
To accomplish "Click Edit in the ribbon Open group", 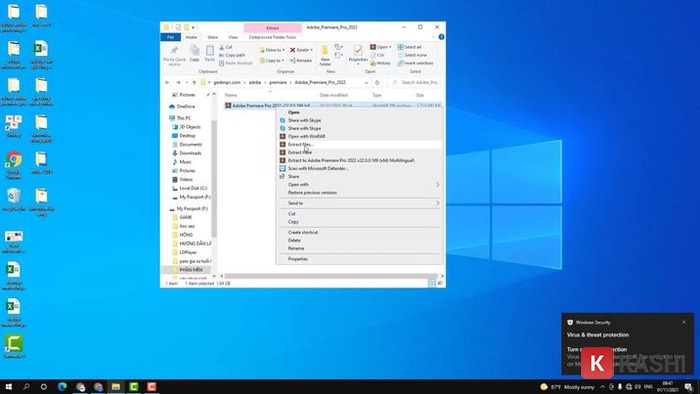I will [x=378, y=55].
